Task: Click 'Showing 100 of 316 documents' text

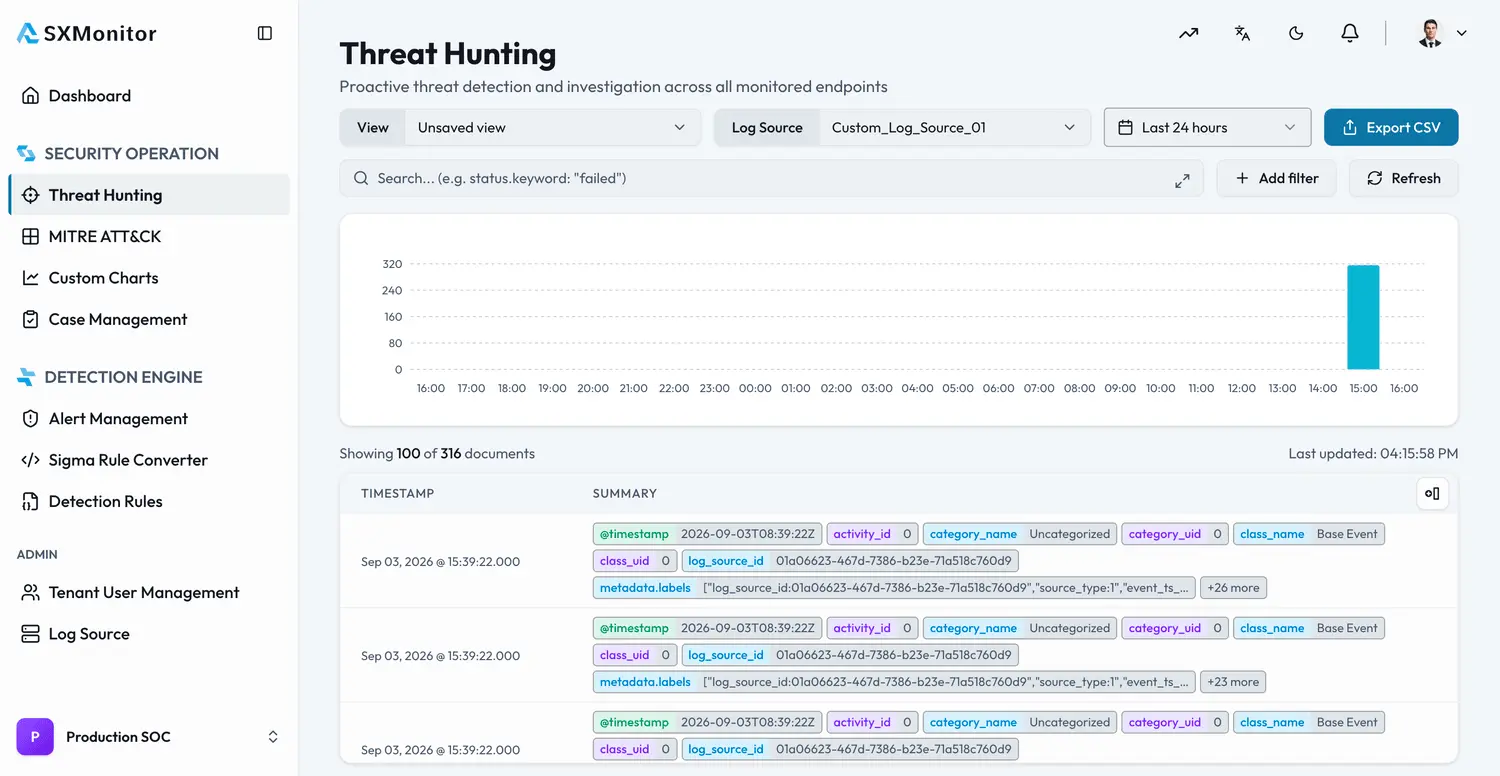Action: (x=437, y=454)
